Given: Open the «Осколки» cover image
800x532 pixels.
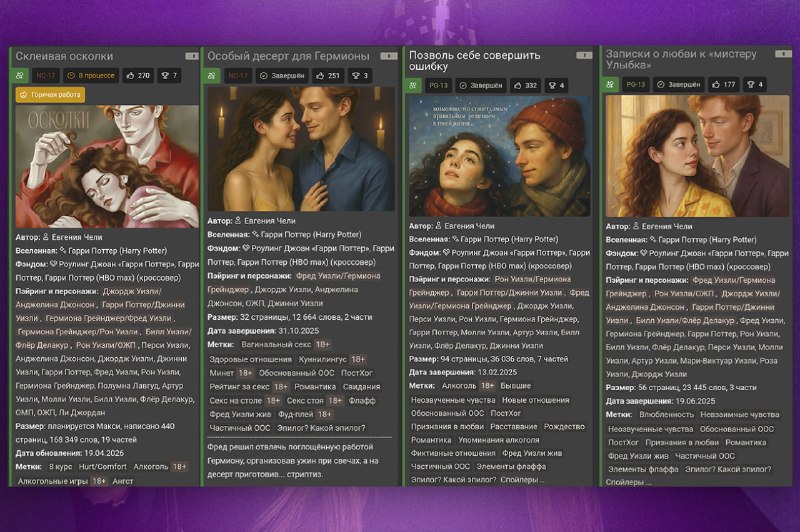Looking at the screenshot, I should (107, 167).
